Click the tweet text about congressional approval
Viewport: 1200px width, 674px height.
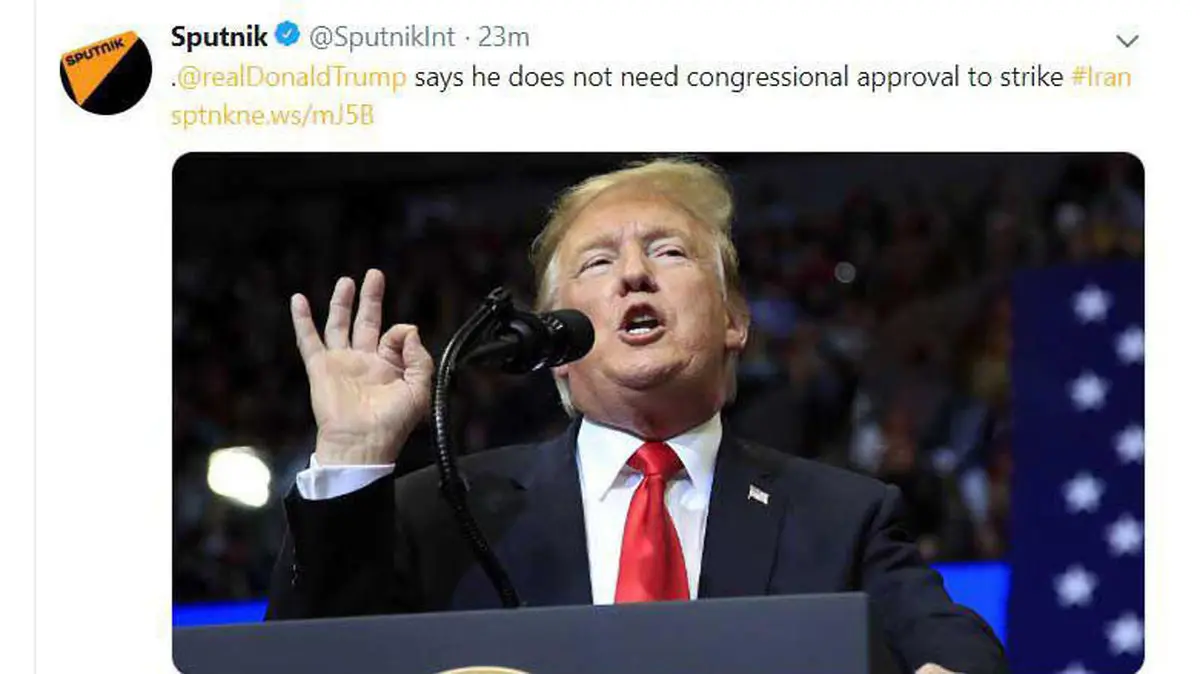738,78
